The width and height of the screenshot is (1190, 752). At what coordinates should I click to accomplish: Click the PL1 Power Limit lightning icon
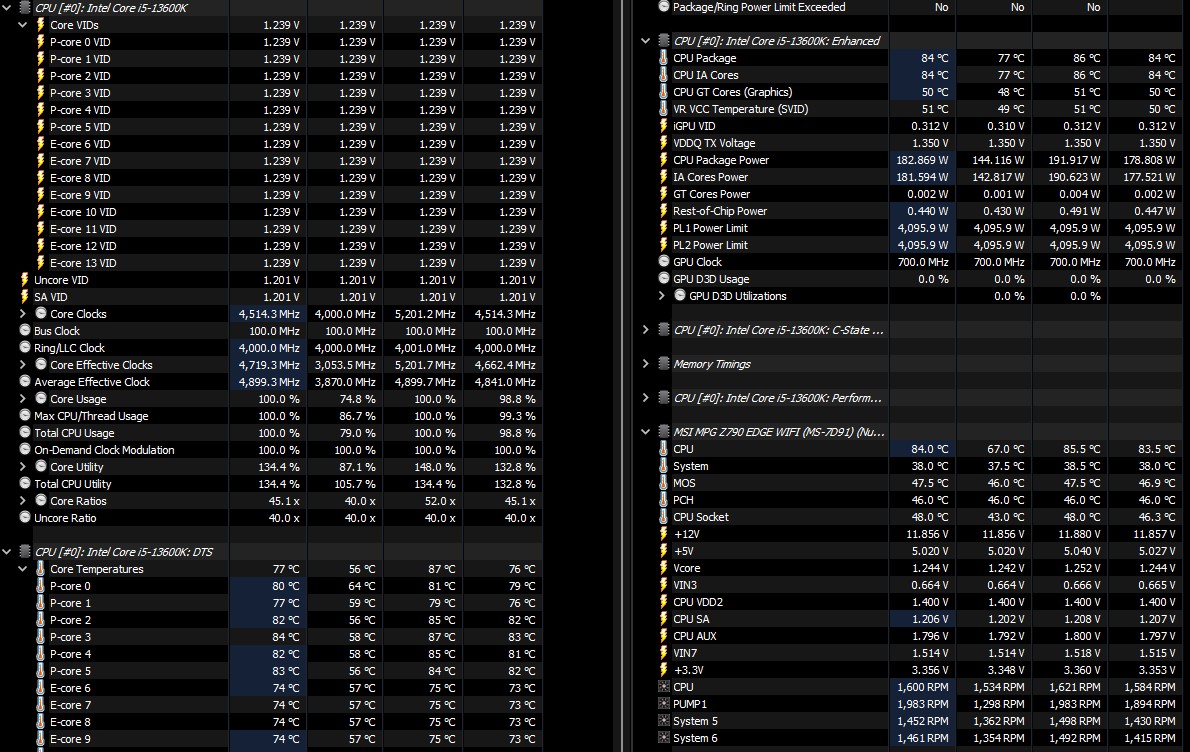(664, 228)
